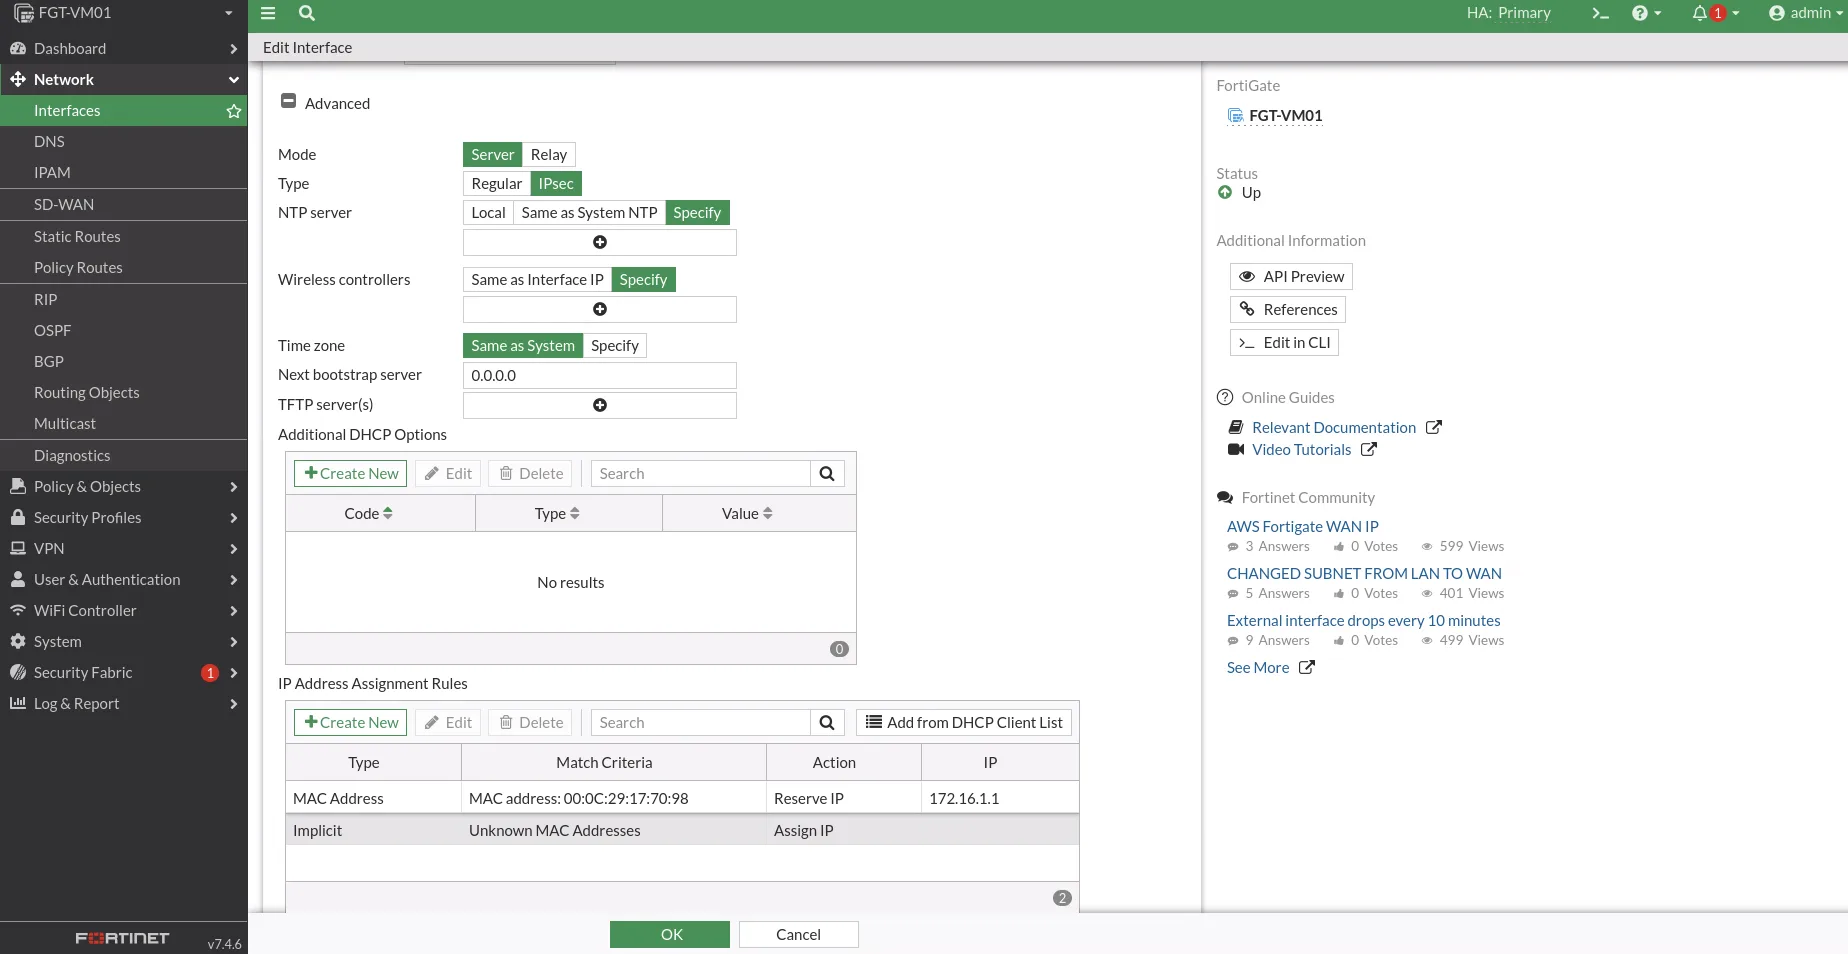Open Static Routes in sidebar
This screenshot has width=1848, height=954.
(77, 237)
